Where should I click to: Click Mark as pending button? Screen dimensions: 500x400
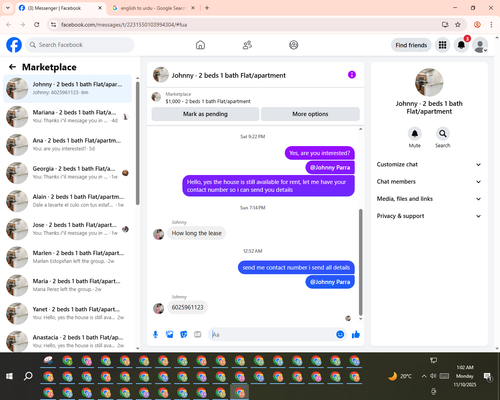[205, 114]
